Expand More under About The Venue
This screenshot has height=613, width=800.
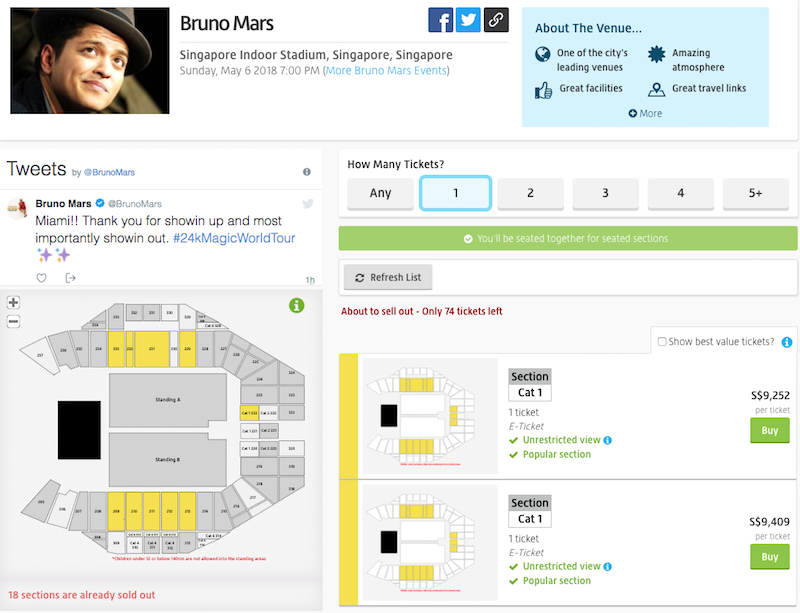click(645, 113)
